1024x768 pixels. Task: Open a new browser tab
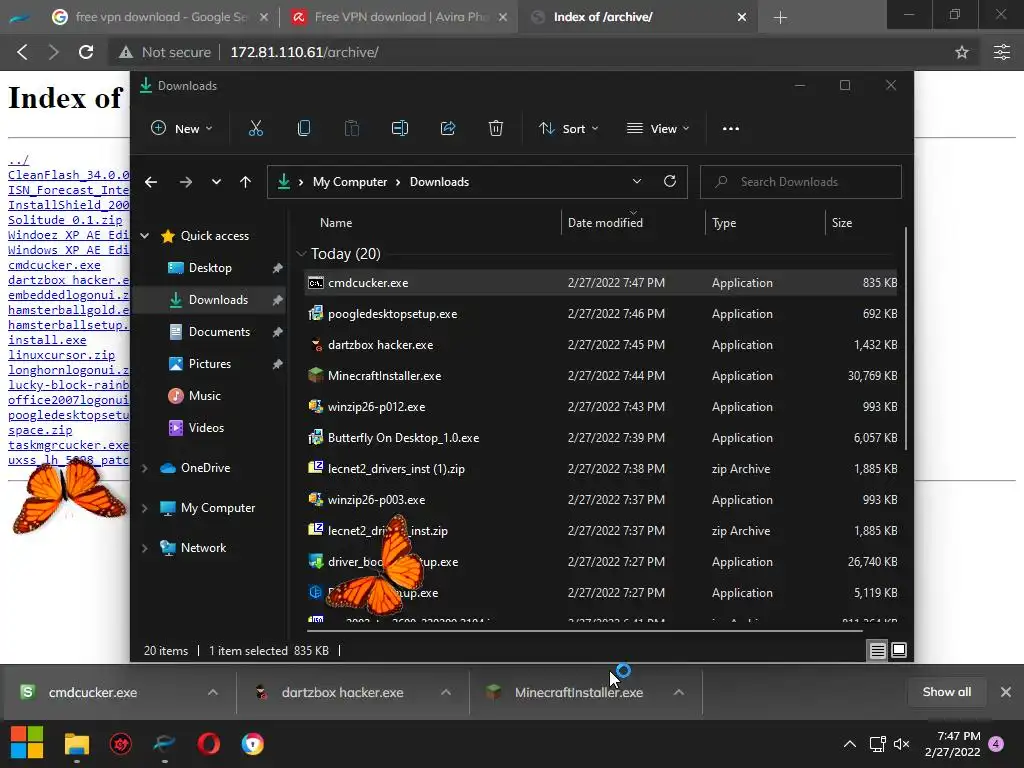tap(780, 18)
